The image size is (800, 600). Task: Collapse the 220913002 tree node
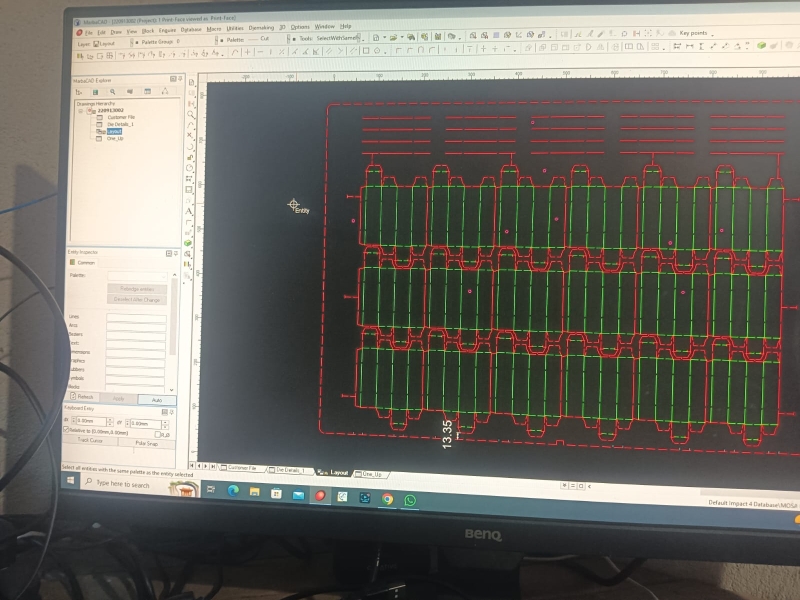point(79,110)
